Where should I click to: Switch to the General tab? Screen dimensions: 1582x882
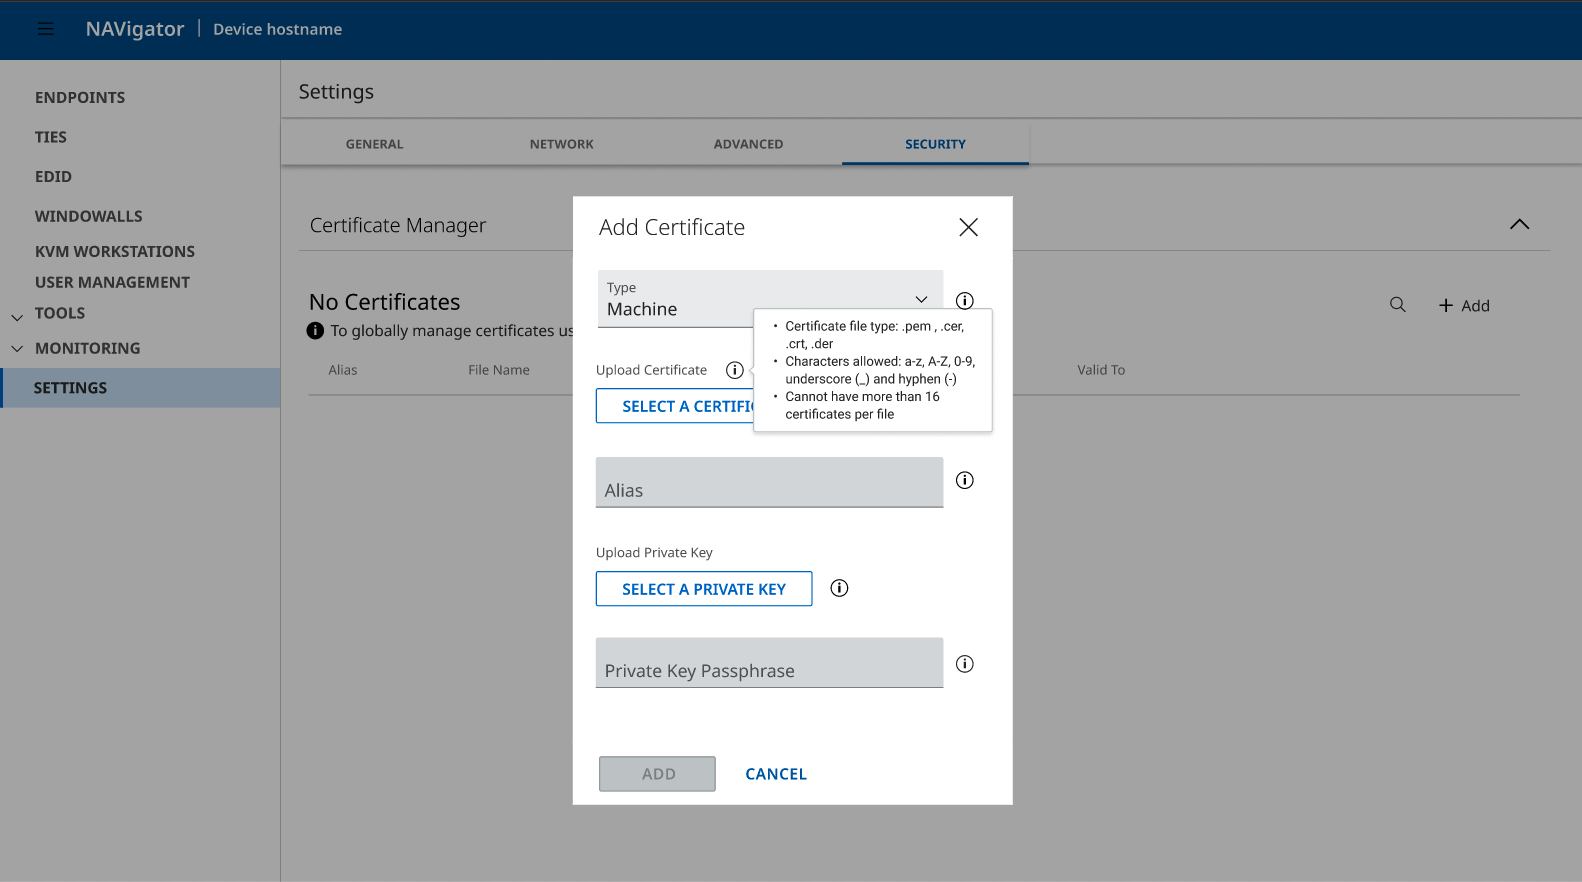pyautogui.click(x=374, y=144)
